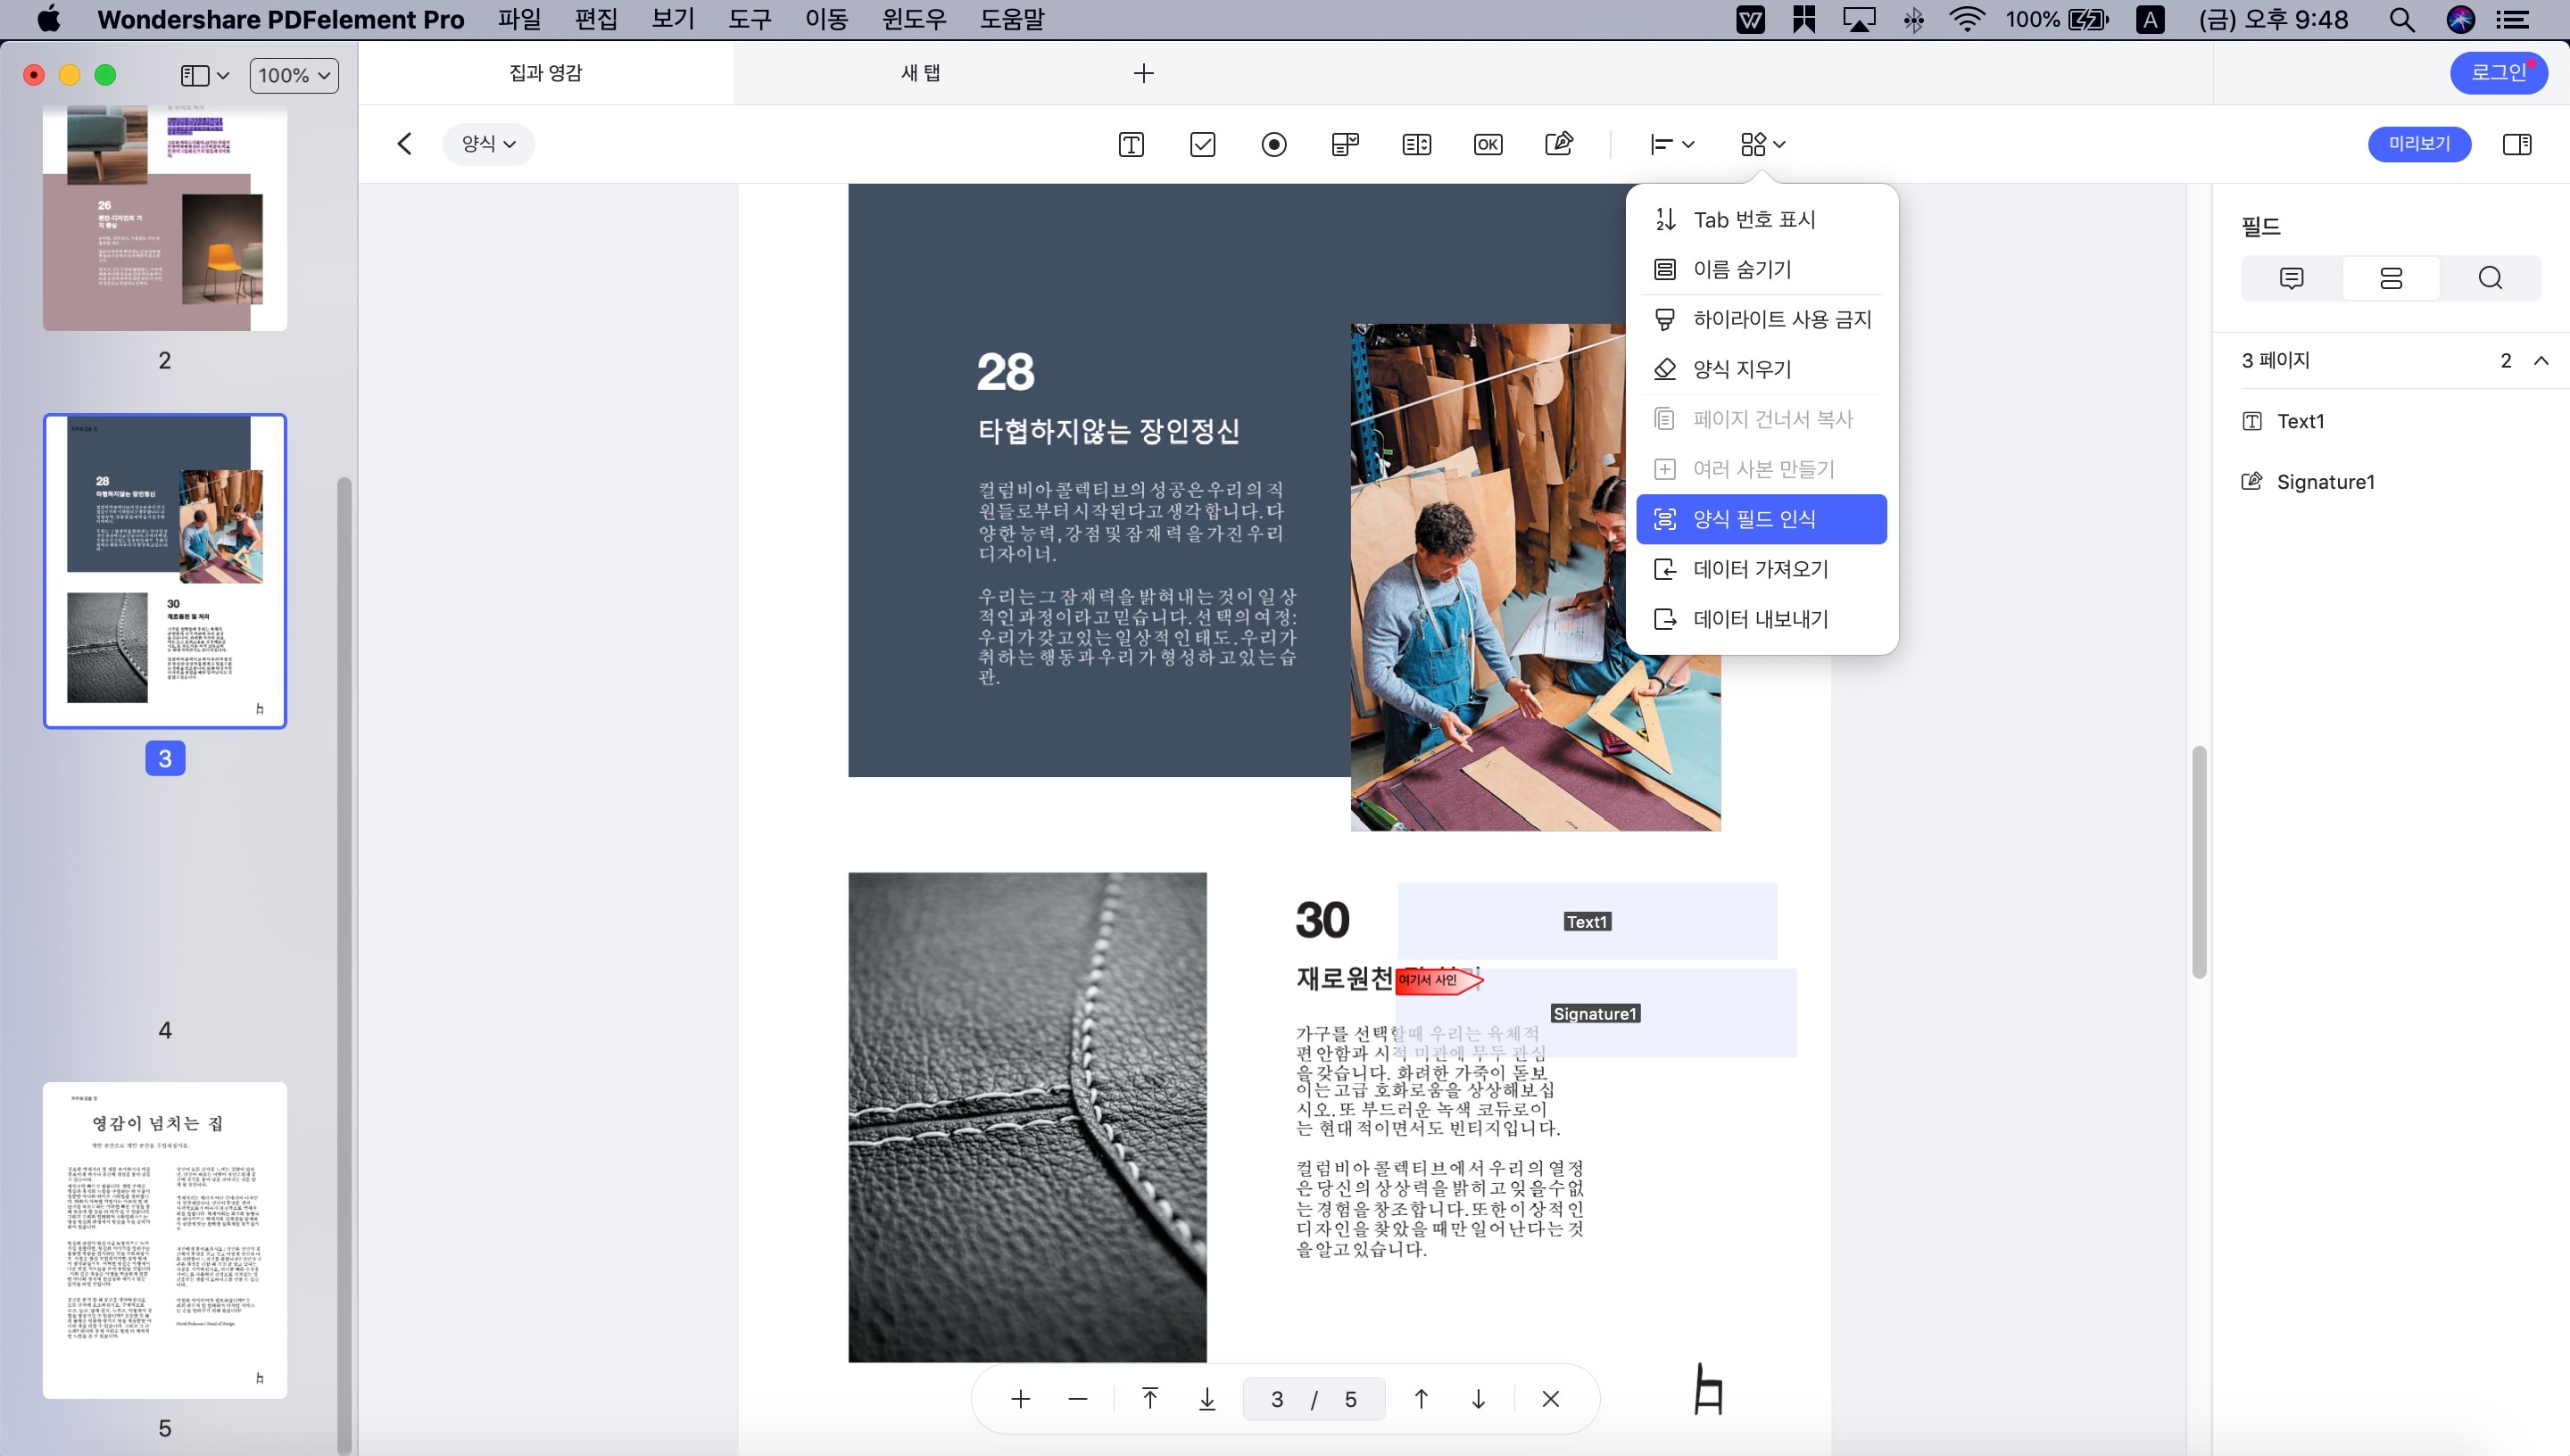Open the page 3 thumbnail
The image size is (2570, 1456).
pos(165,571)
